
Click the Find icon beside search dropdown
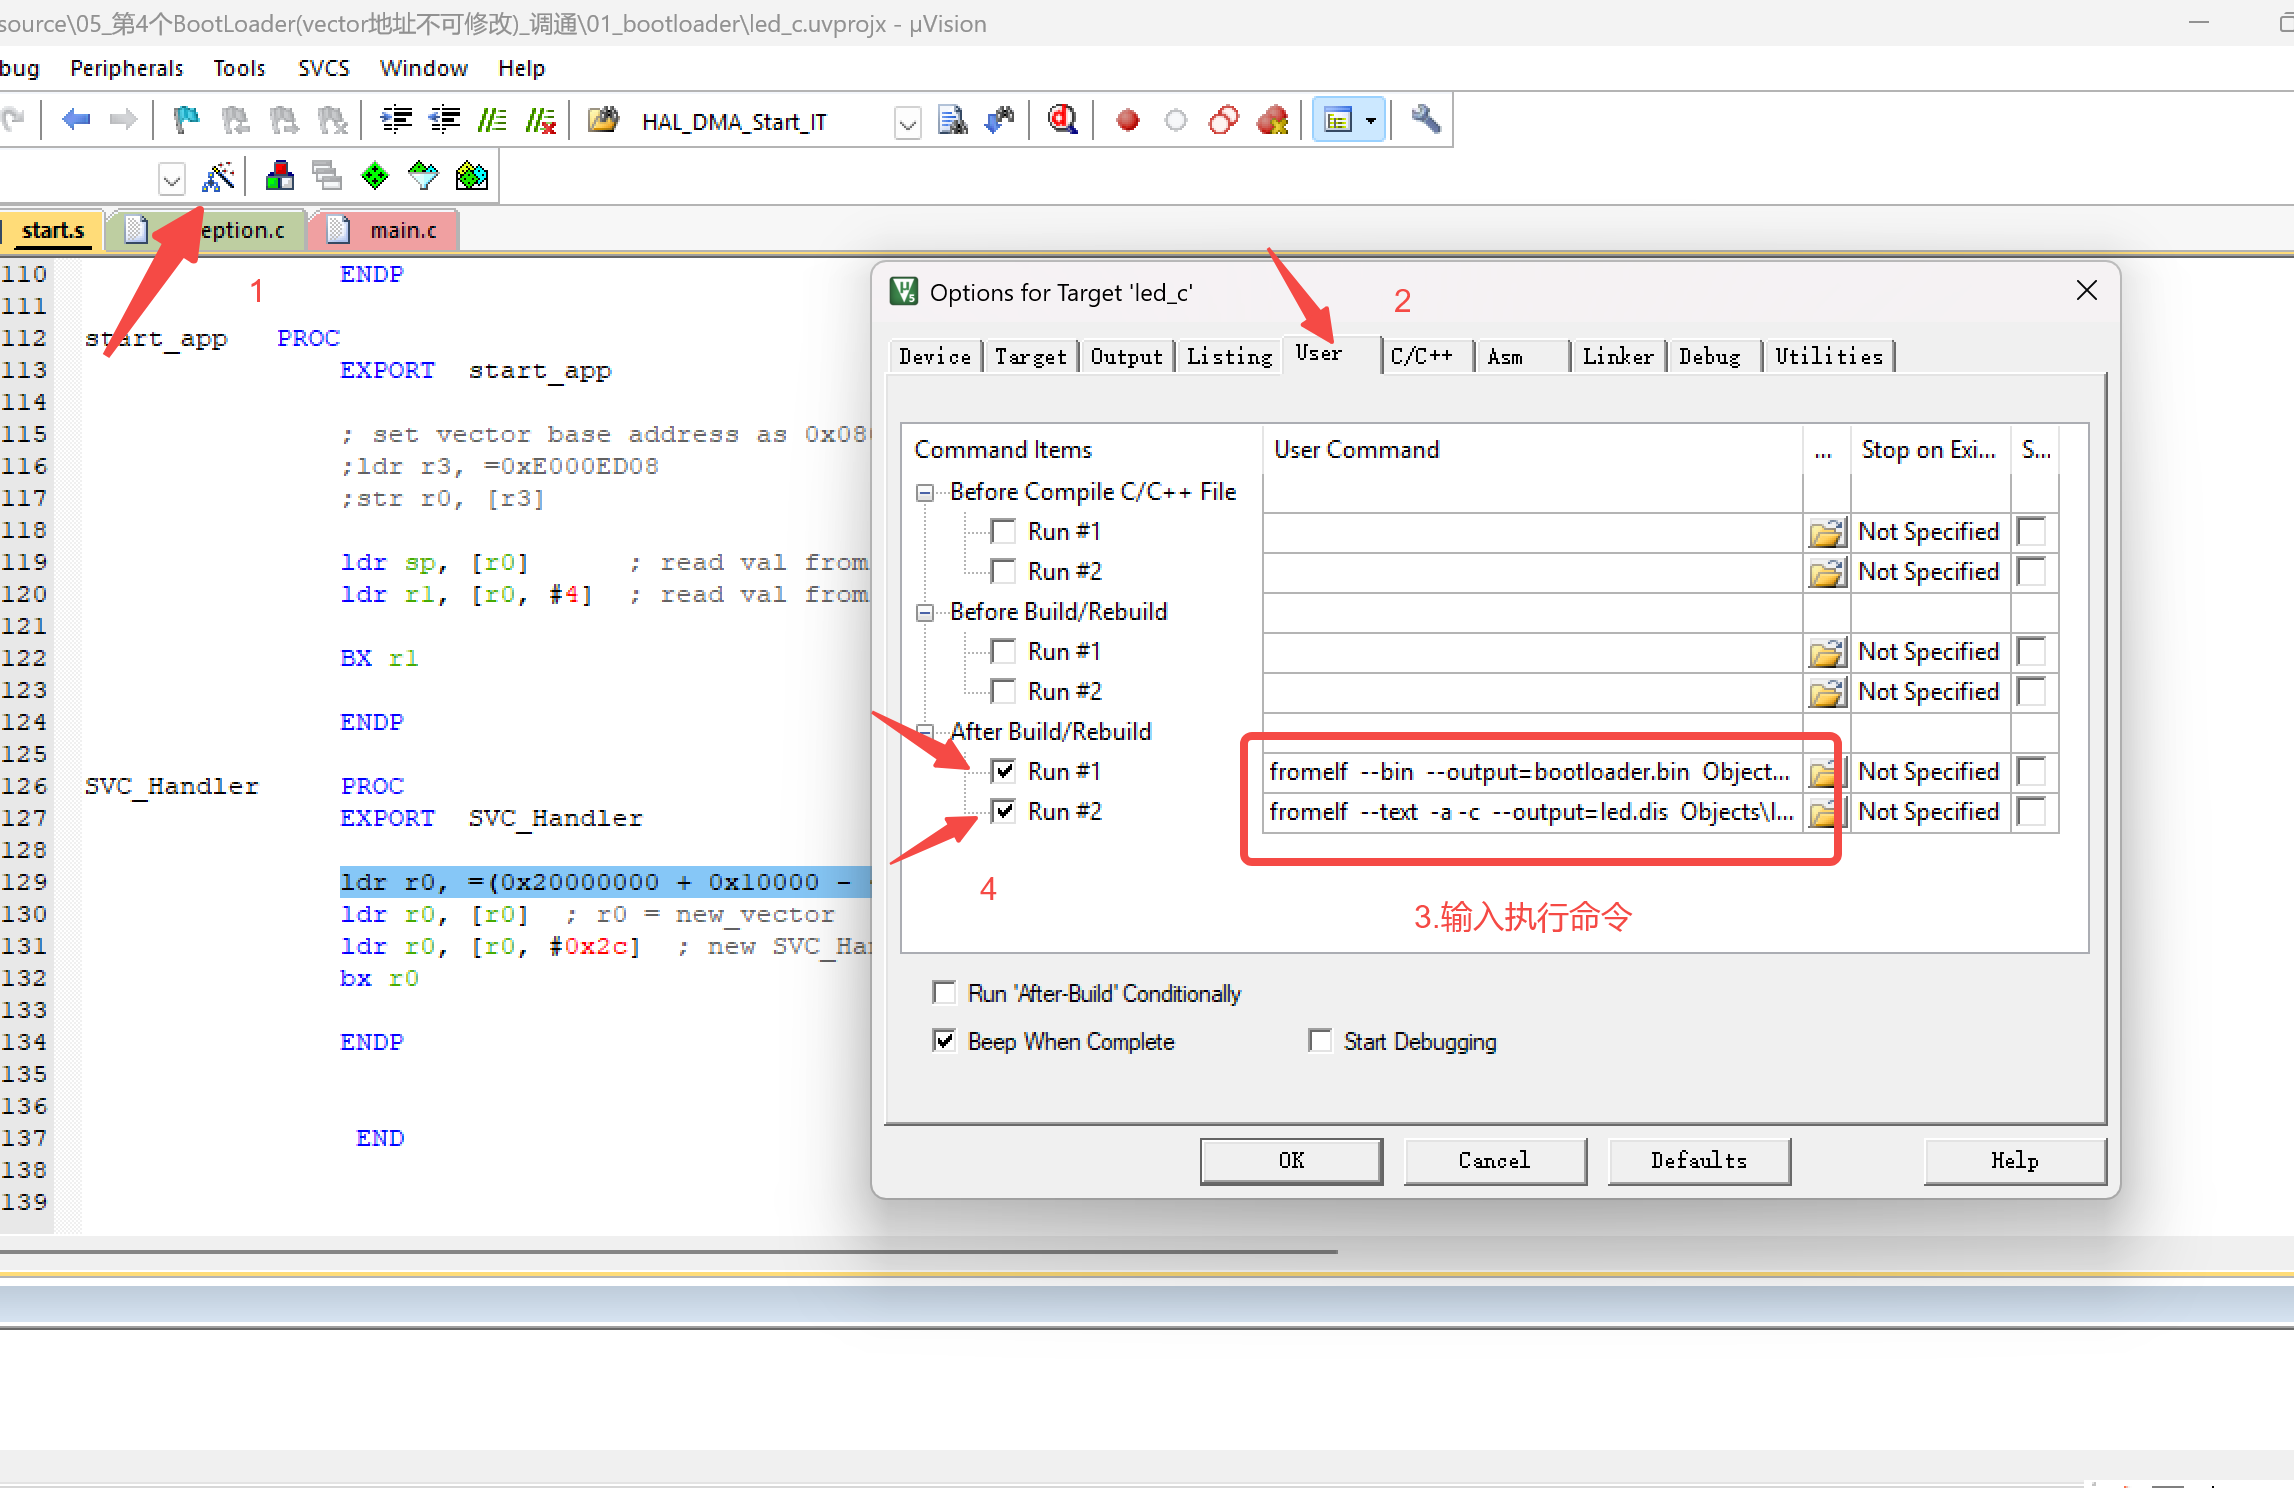pyautogui.click(x=952, y=120)
